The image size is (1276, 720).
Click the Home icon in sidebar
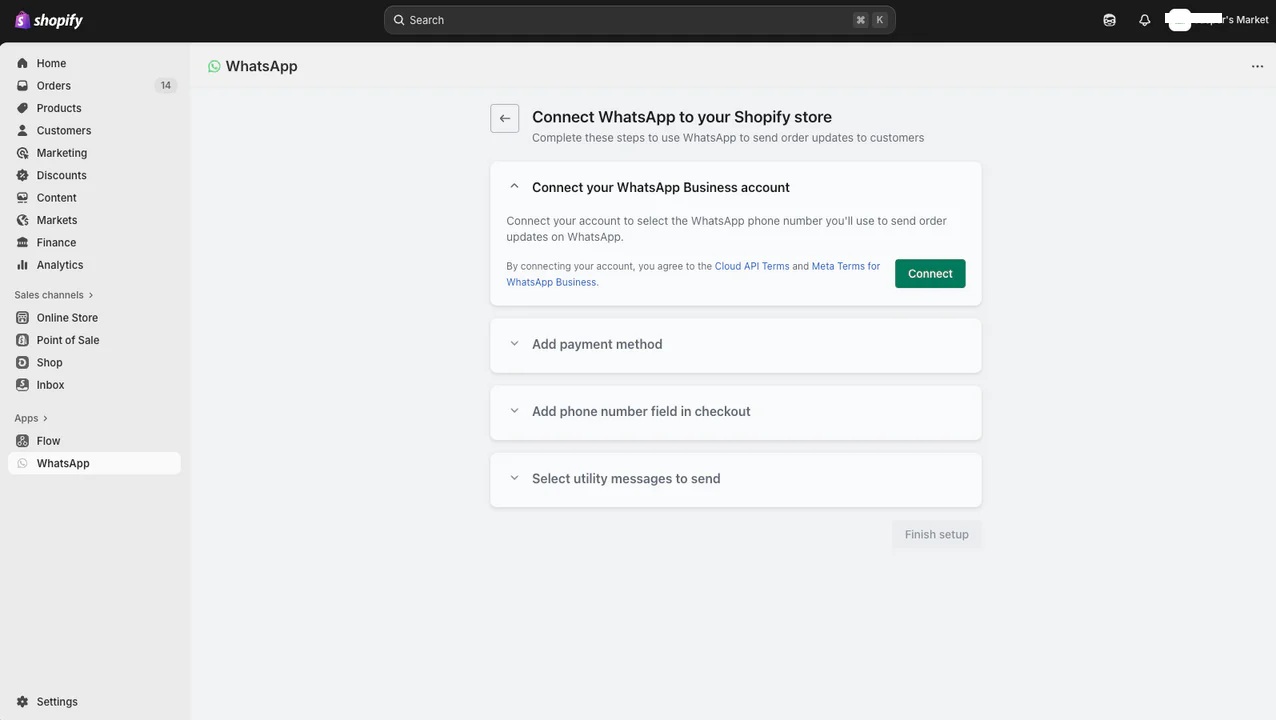coord(22,63)
